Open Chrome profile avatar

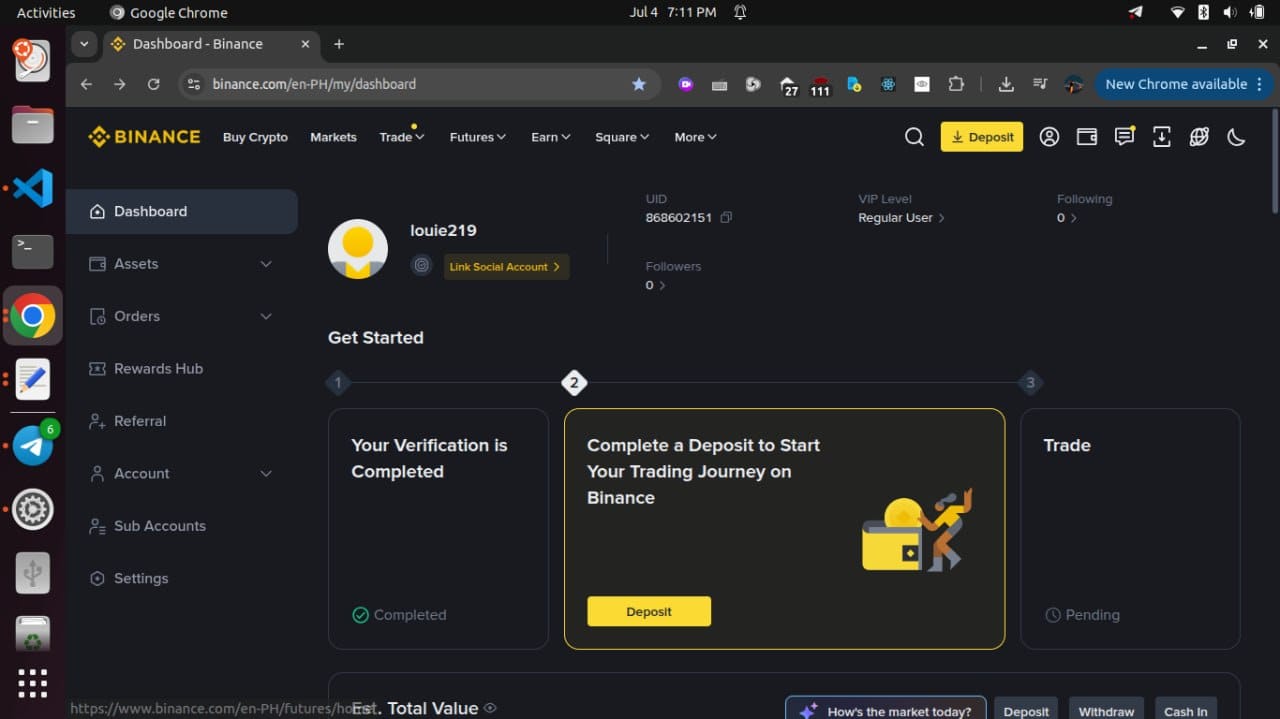[x=1074, y=84]
